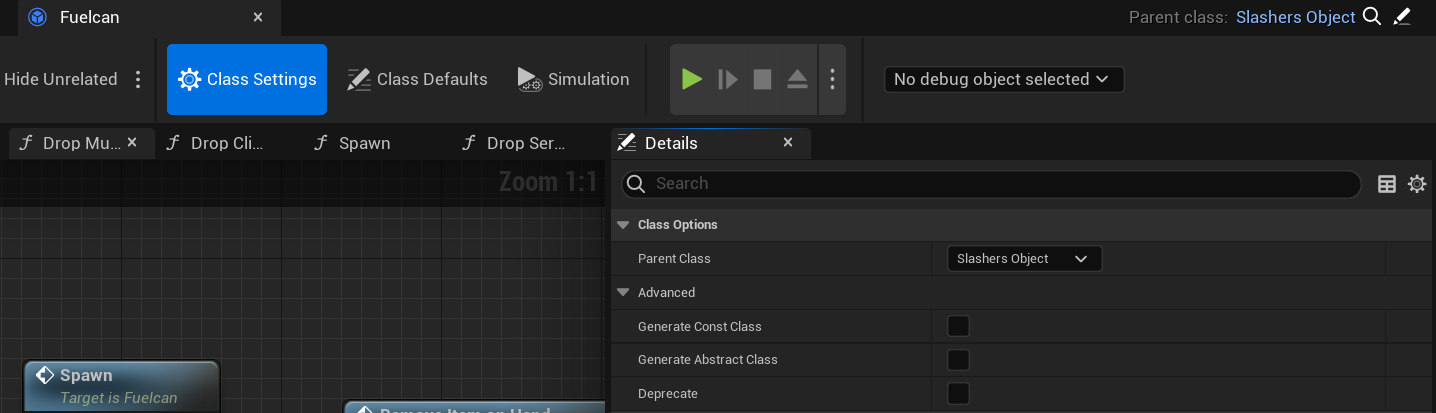
Task: Collapse the Class Options section
Action: tap(623, 225)
